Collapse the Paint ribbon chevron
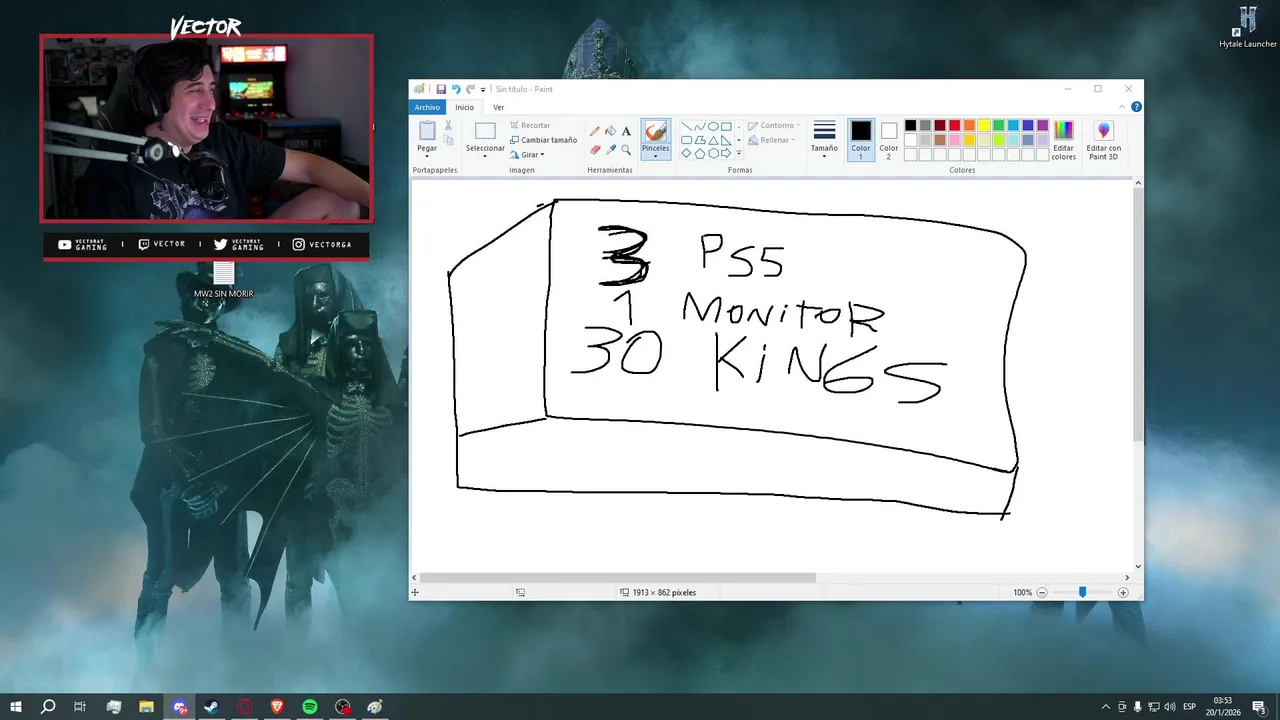This screenshot has width=1280, height=720. click(x=1121, y=107)
